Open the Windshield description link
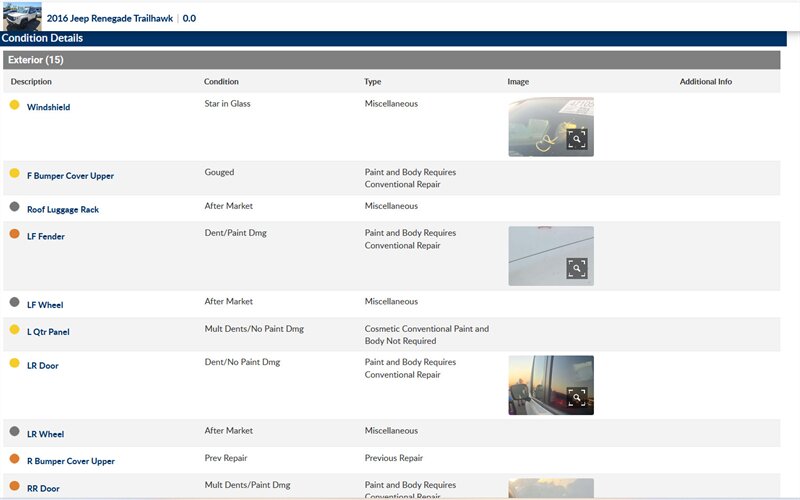Screen dimensions: 800x500 pyautogui.click(x=48, y=107)
